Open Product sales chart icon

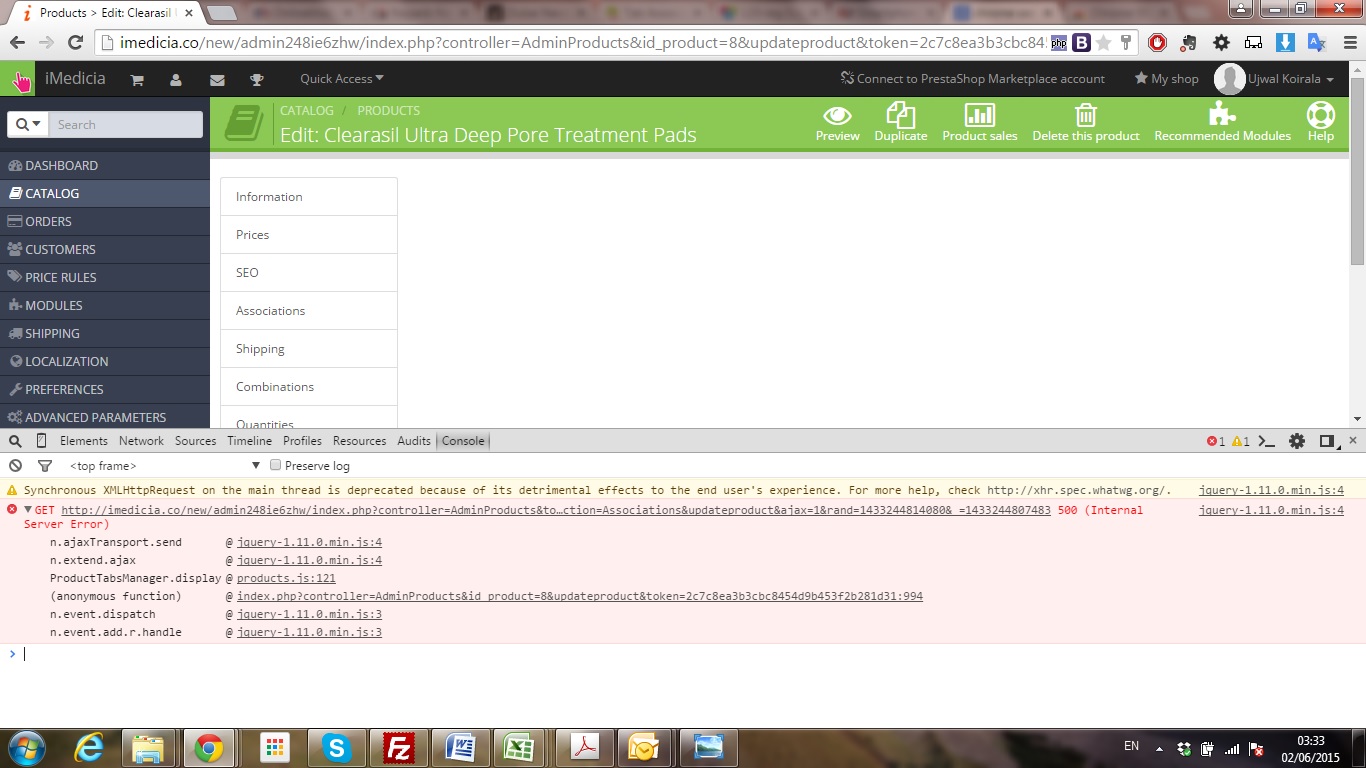coord(979,114)
